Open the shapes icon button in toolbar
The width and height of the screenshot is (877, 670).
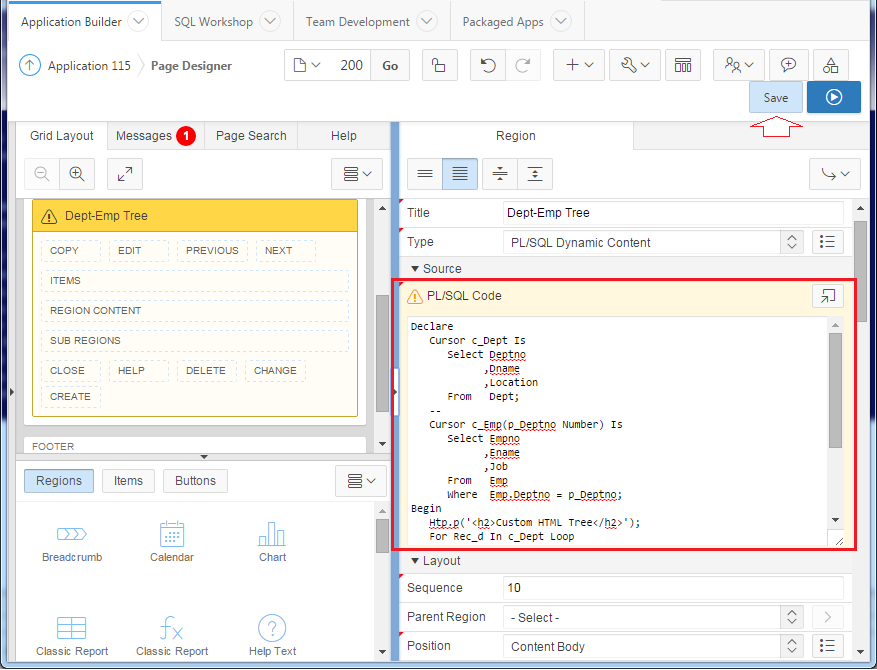click(831, 65)
